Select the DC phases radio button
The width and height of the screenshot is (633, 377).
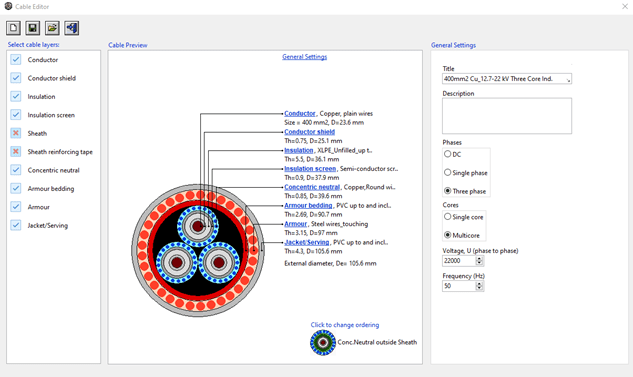[447, 154]
